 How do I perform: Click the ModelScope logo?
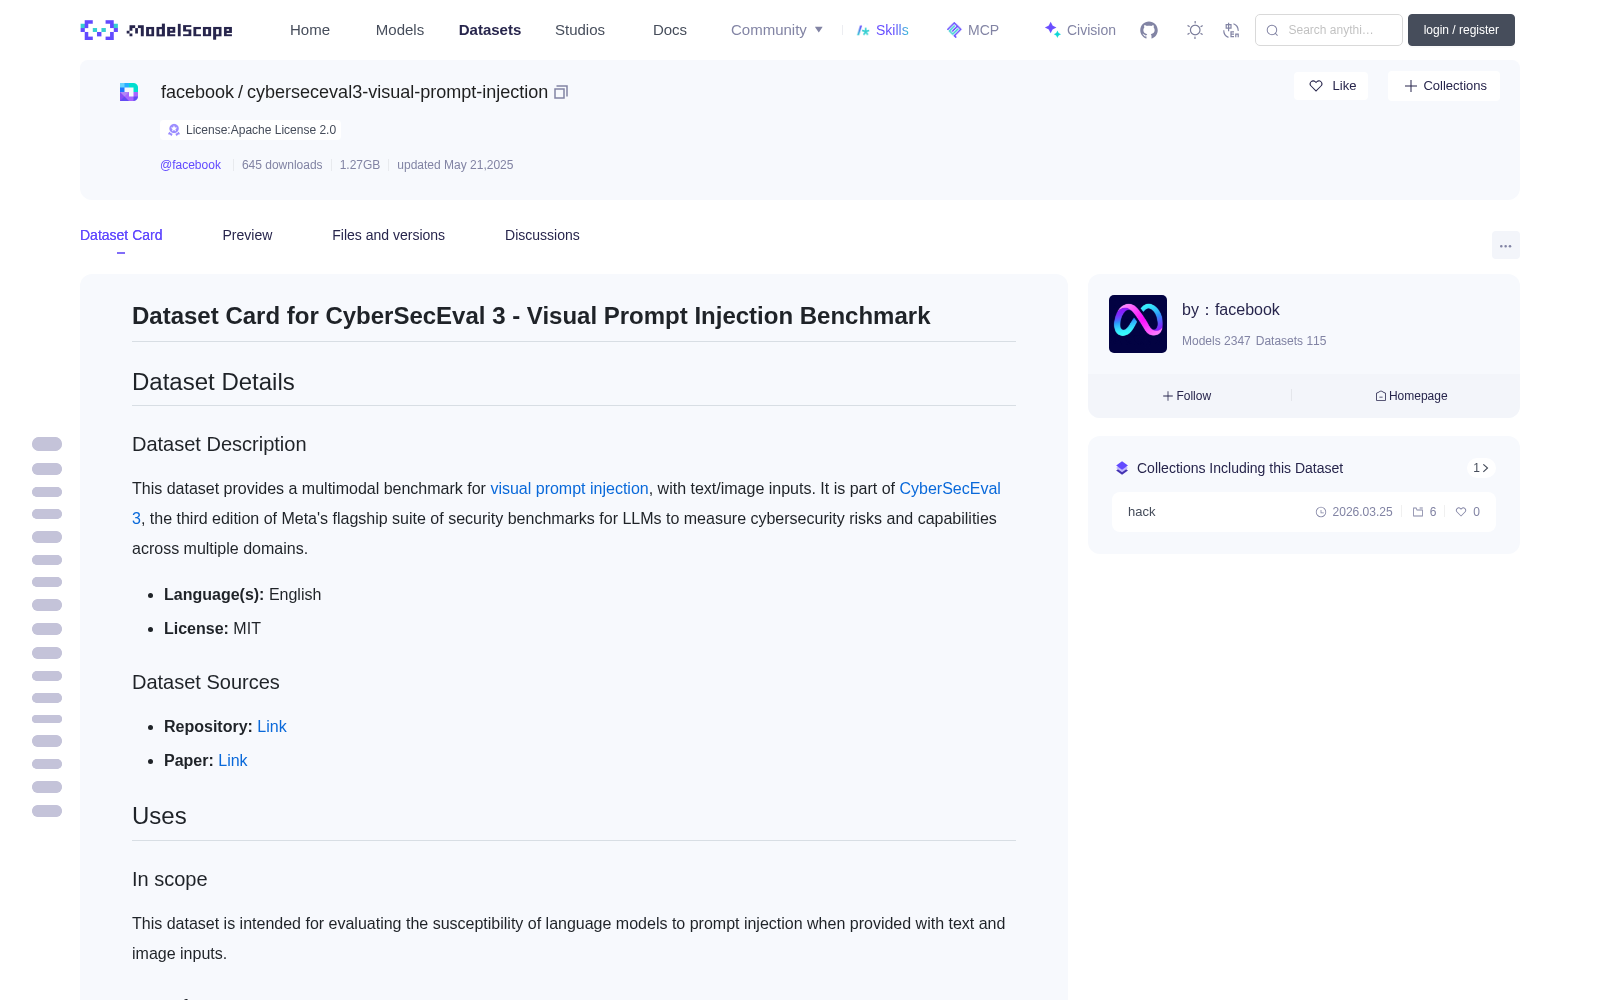[x=157, y=30]
